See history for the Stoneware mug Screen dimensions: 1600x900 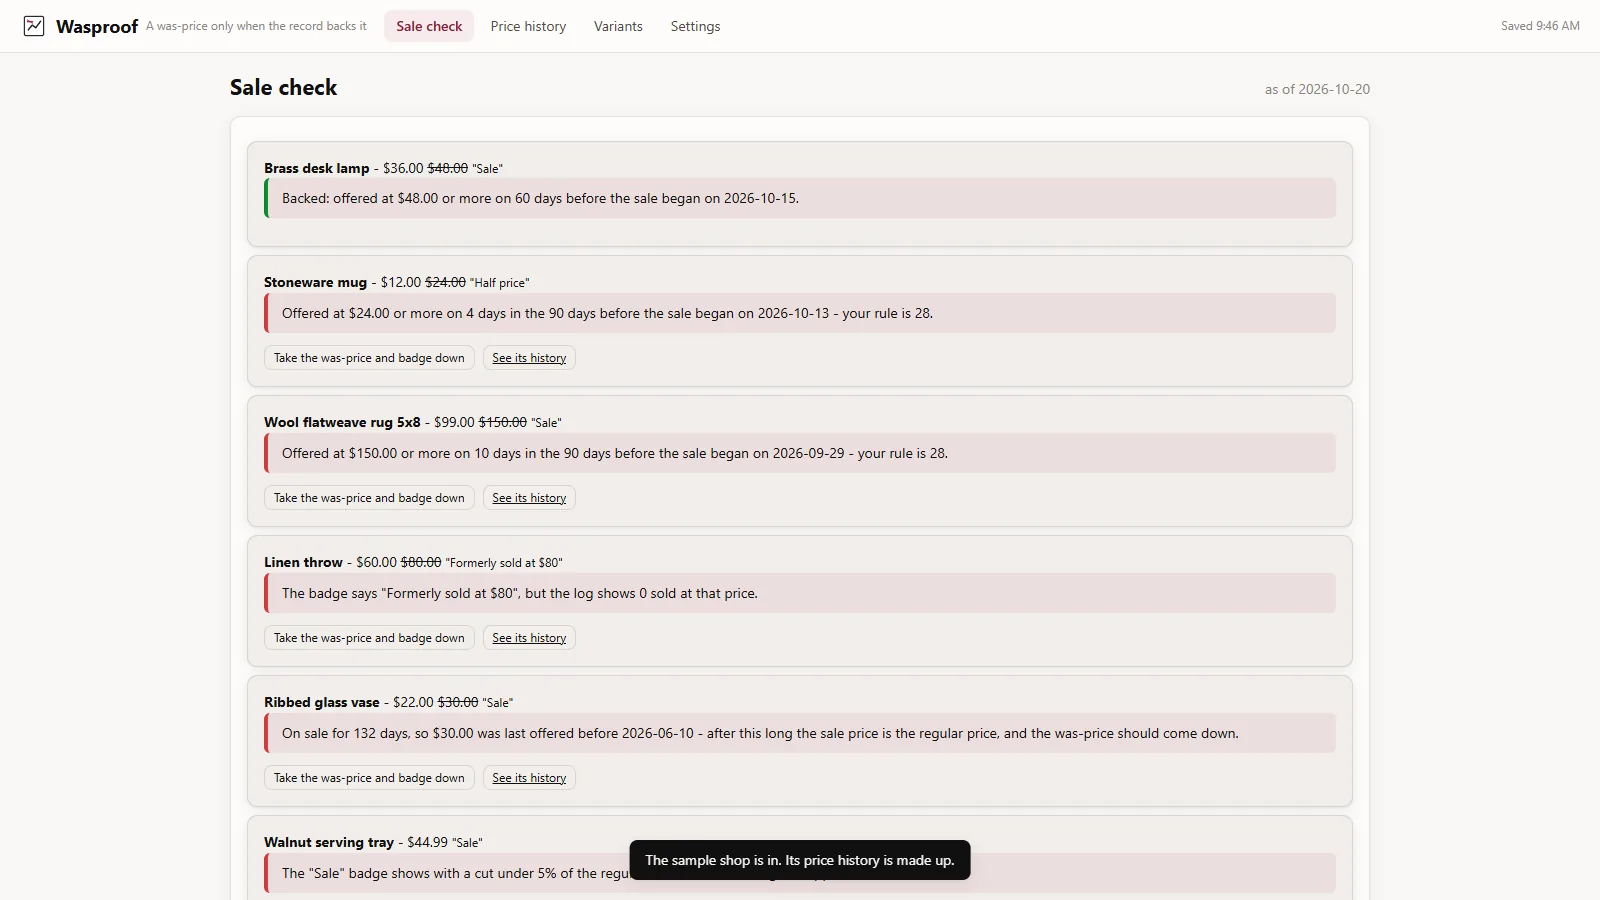pos(529,358)
